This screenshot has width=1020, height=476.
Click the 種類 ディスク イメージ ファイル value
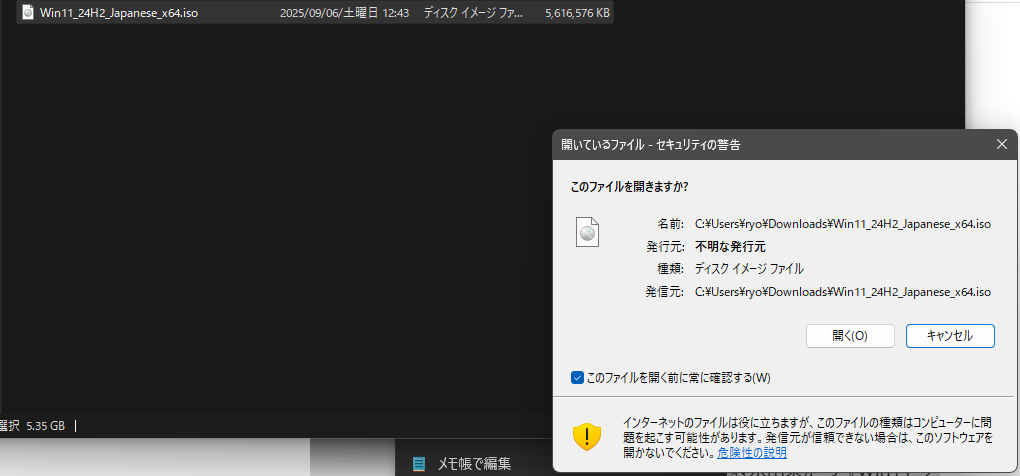coord(749,269)
